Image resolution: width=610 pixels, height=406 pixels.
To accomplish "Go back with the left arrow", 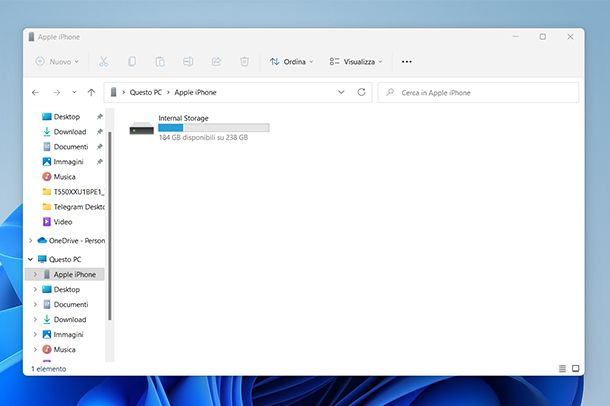I will pos(35,92).
